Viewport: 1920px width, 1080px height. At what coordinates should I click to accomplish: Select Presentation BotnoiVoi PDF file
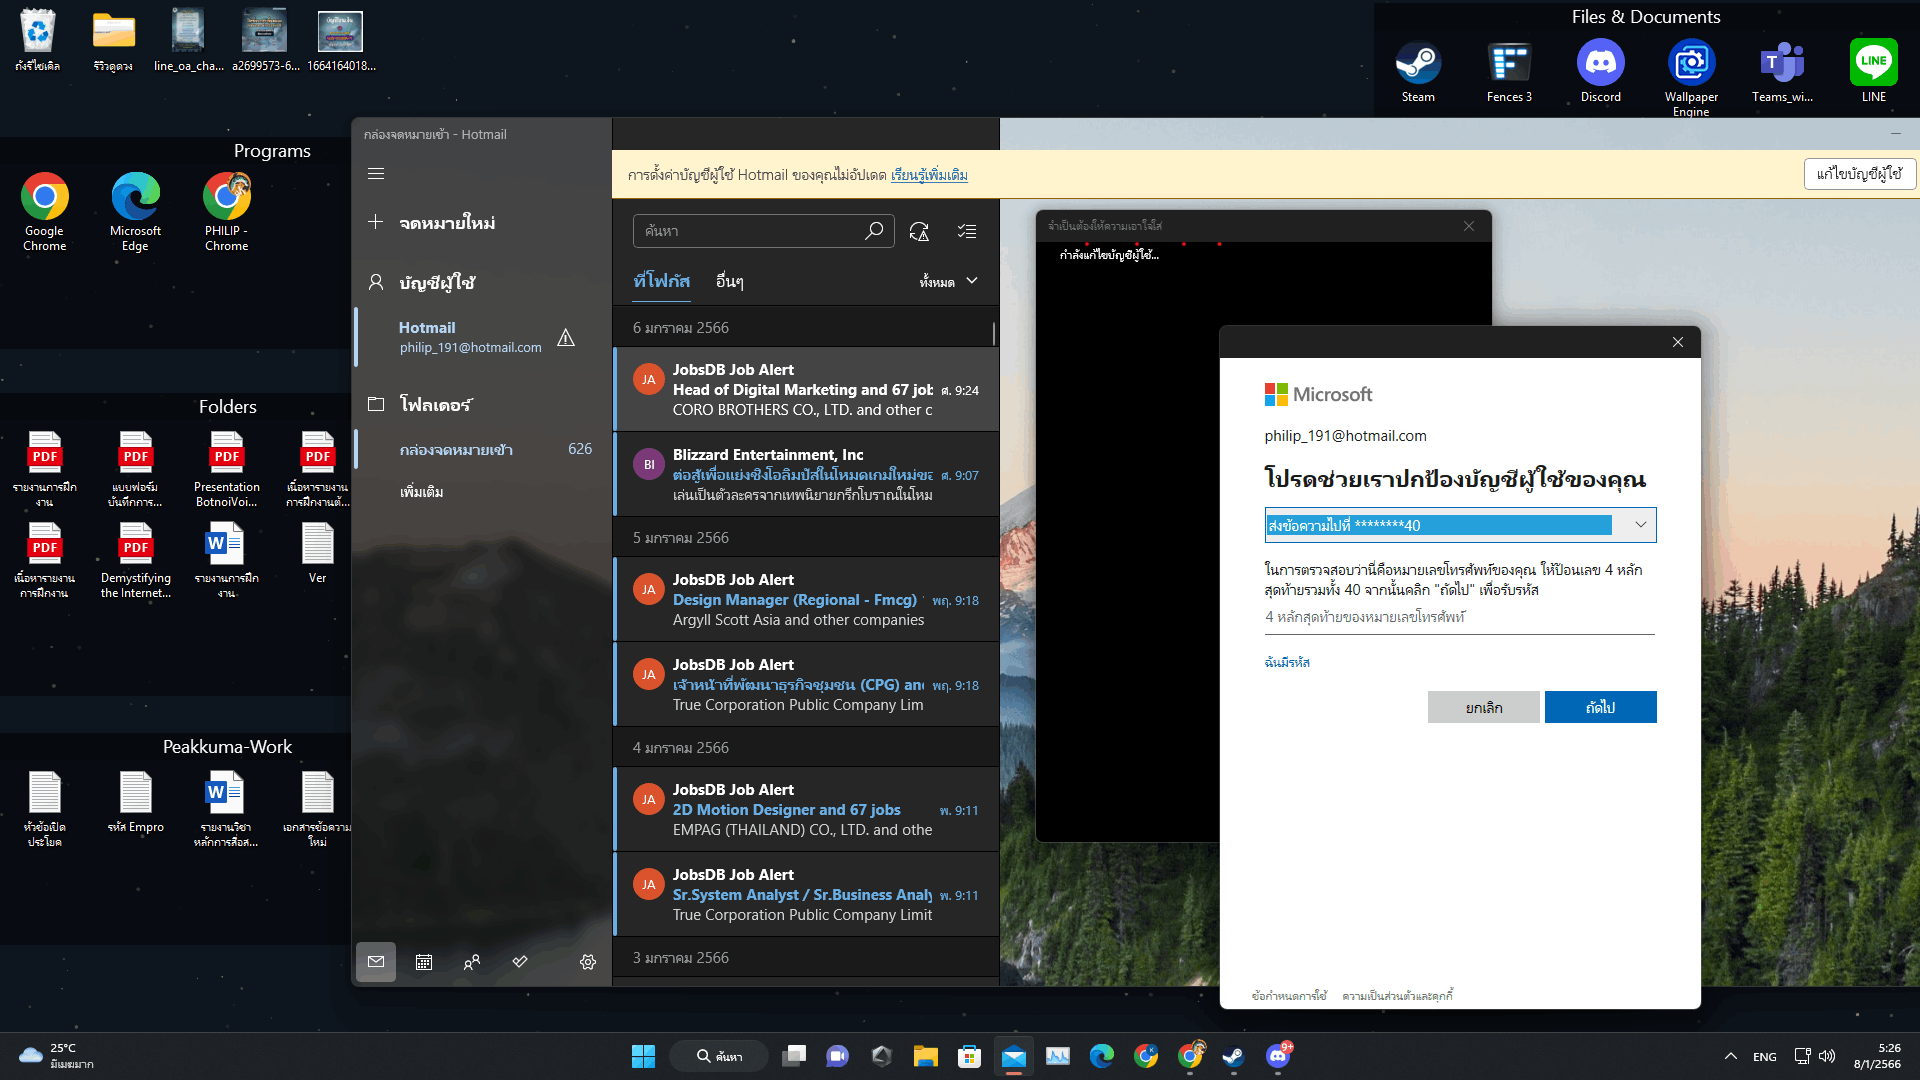point(226,468)
